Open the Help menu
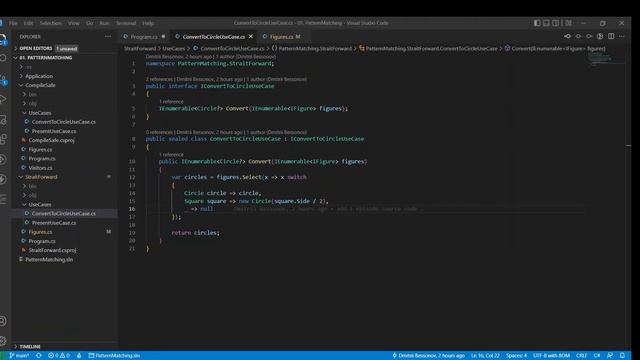 [x=148, y=23]
